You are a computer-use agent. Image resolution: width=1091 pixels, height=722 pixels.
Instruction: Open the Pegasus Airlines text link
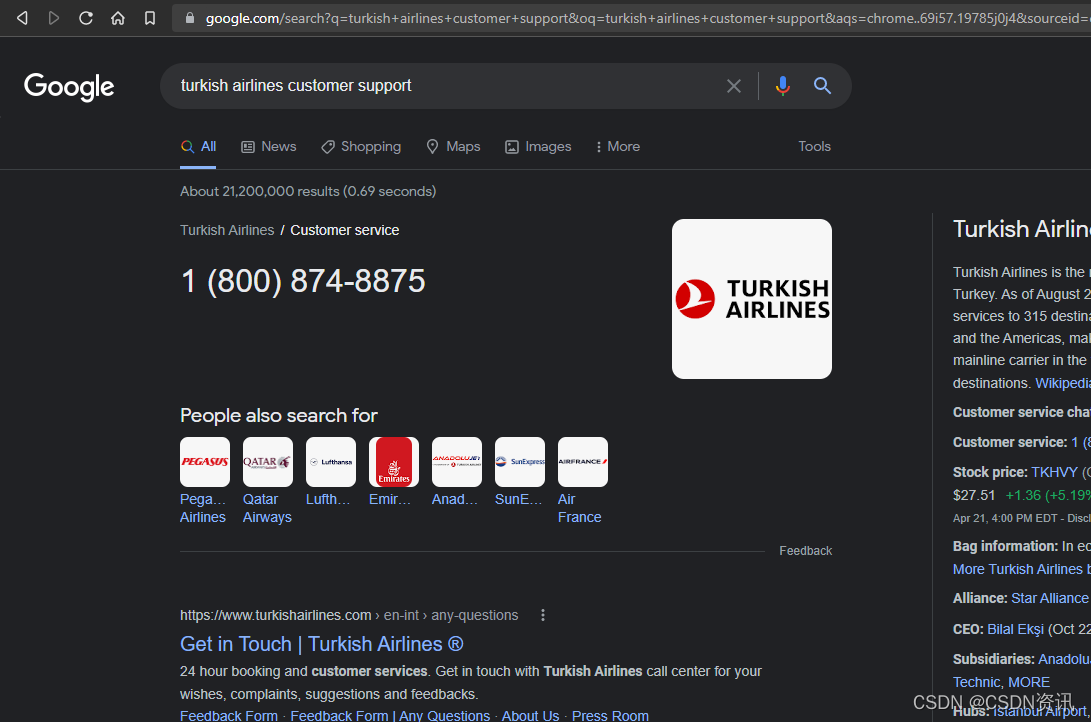tap(202, 508)
